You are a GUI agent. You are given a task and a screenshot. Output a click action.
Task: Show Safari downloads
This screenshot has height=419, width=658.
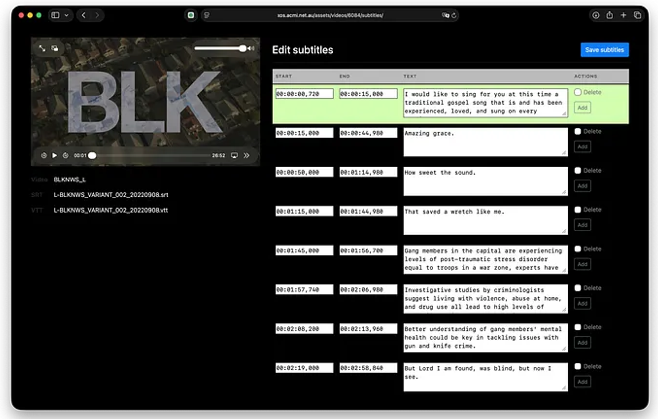click(x=595, y=15)
